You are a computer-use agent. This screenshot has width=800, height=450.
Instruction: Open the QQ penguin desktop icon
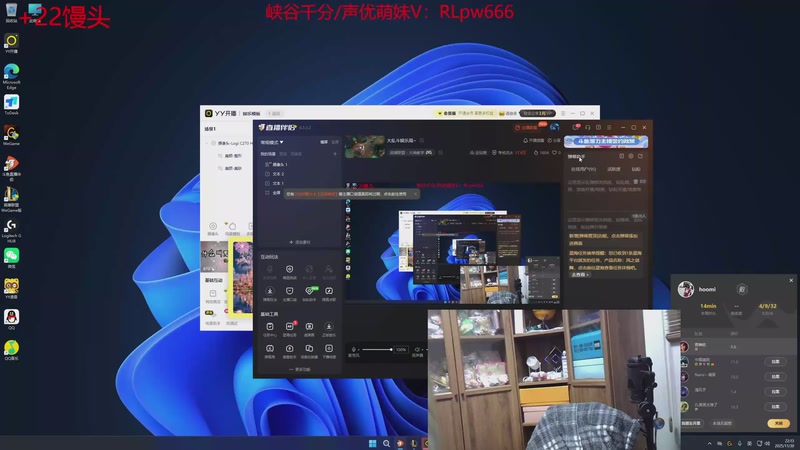pyautogui.click(x=11, y=319)
